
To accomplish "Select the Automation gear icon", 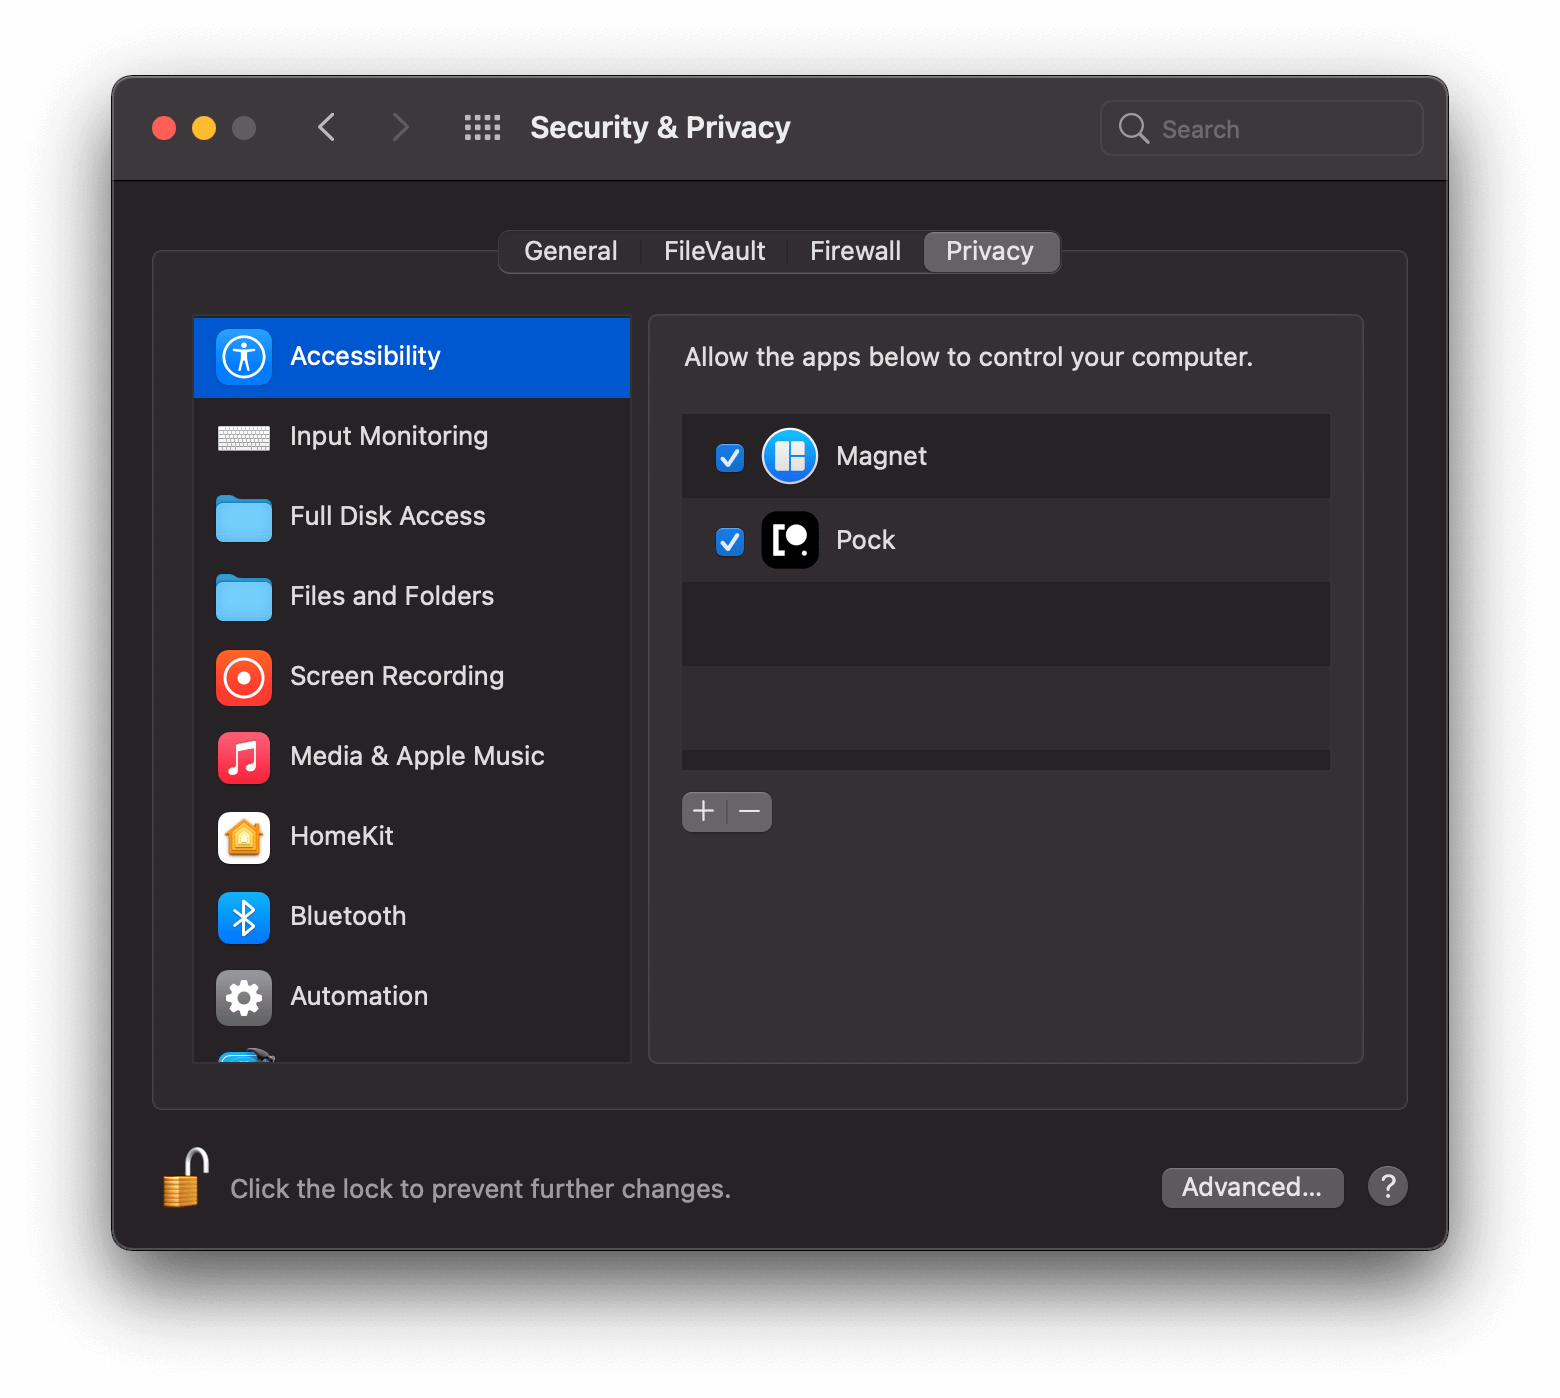I will coord(243,997).
